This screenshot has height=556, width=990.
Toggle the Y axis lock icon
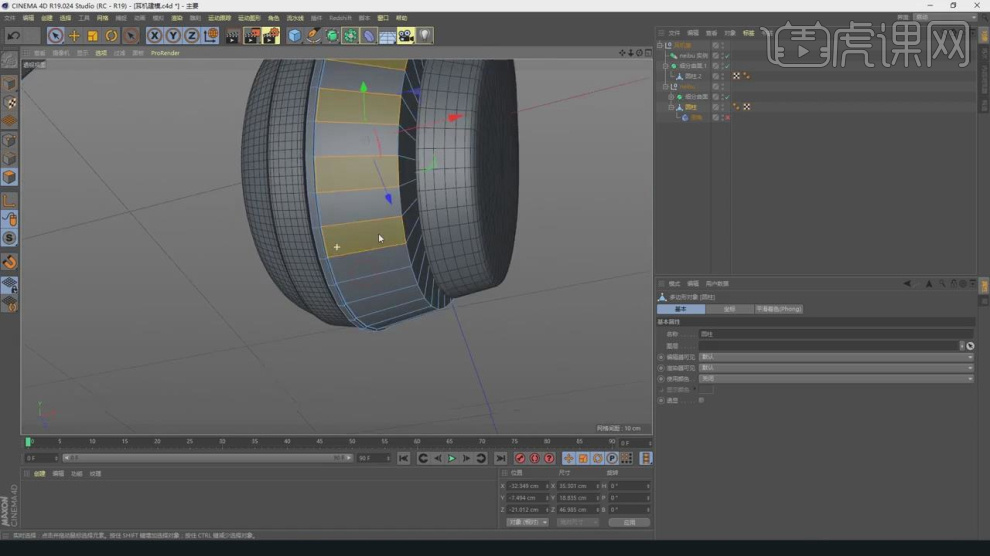click(173, 36)
